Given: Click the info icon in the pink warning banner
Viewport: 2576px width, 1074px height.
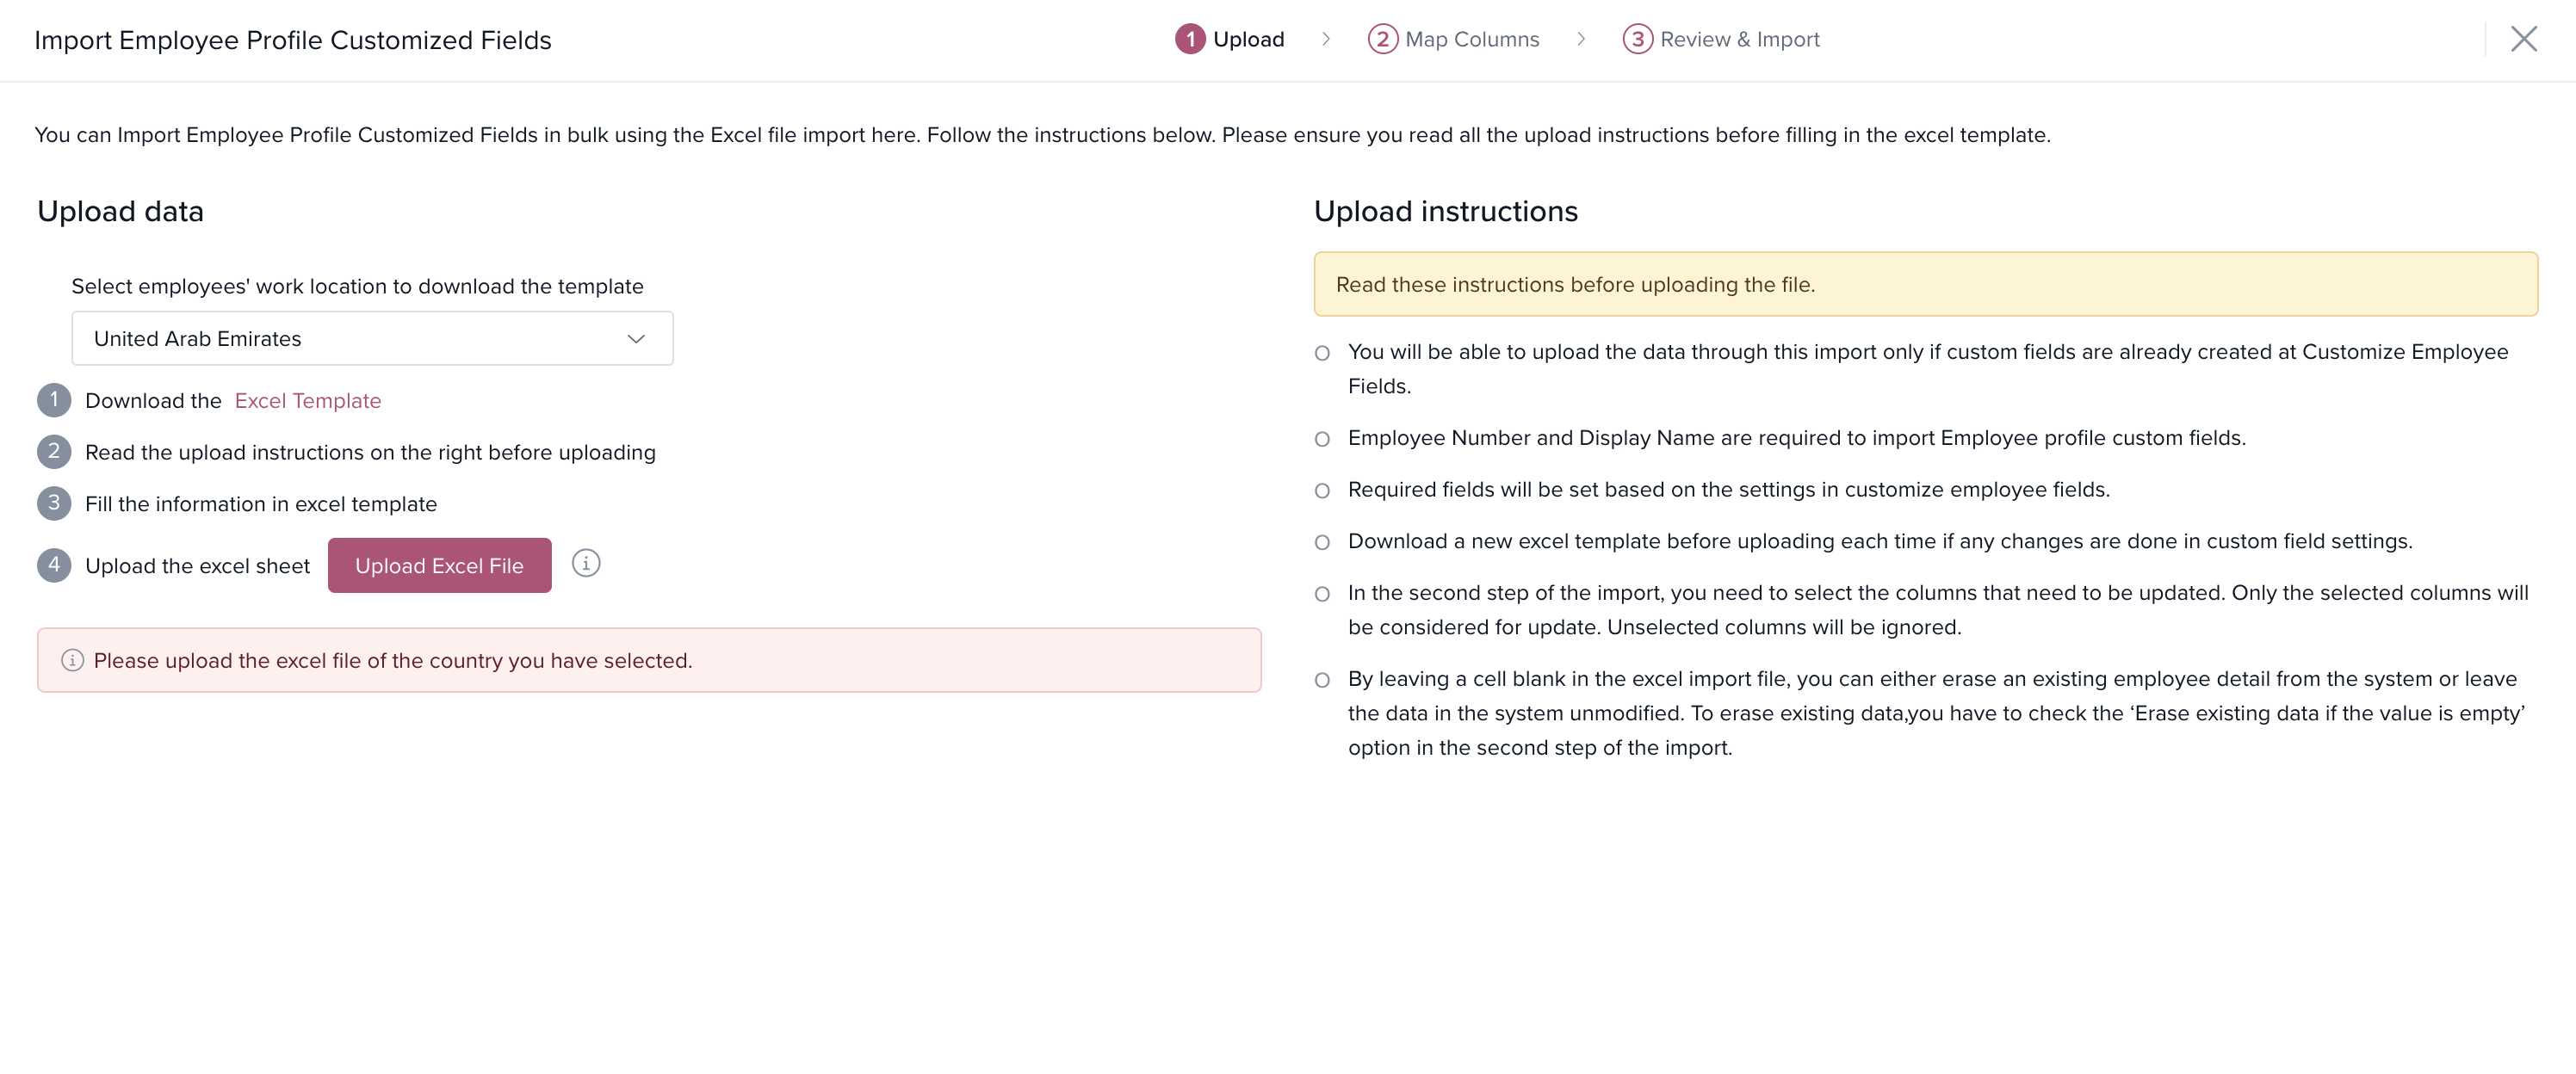Looking at the screenshot, I should coord(72,660).
